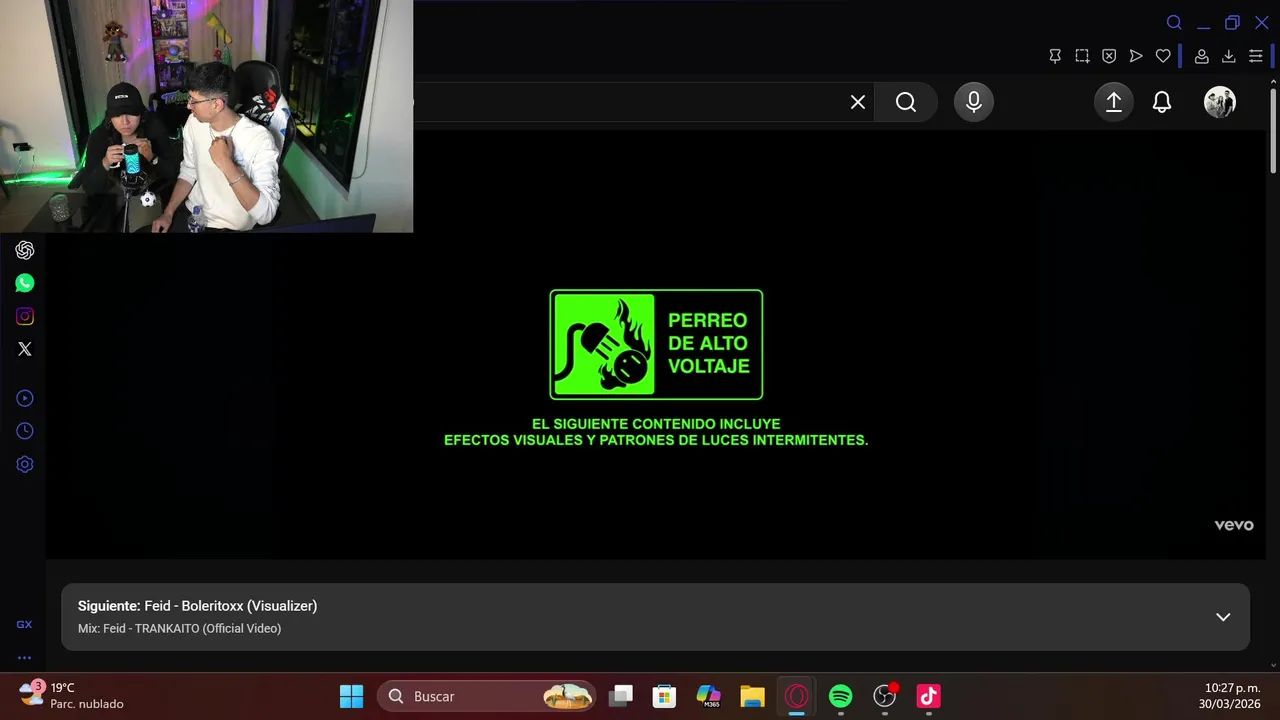Click the pinboard pin icon
This screenshot has width=1280, height=720.
pyautogui.click(x=1055, y=56)
